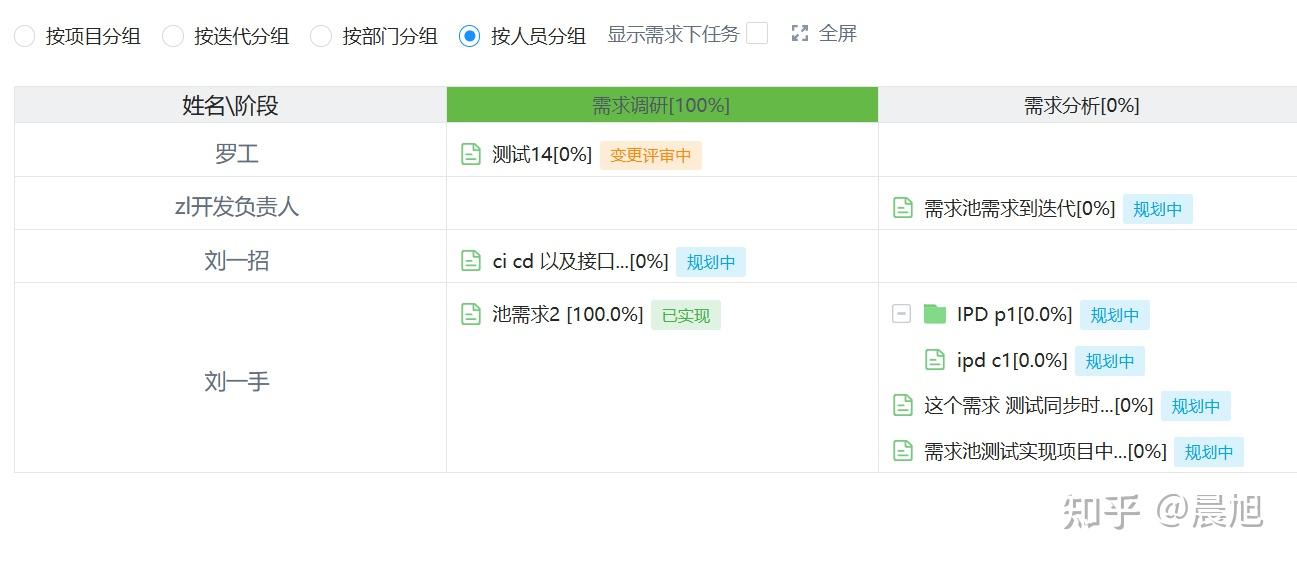Image resolution: width=1297 pixels, height=563 pixels.
Task: Click the green folder icon for IPD p1
Action: [x=934, y=314]
